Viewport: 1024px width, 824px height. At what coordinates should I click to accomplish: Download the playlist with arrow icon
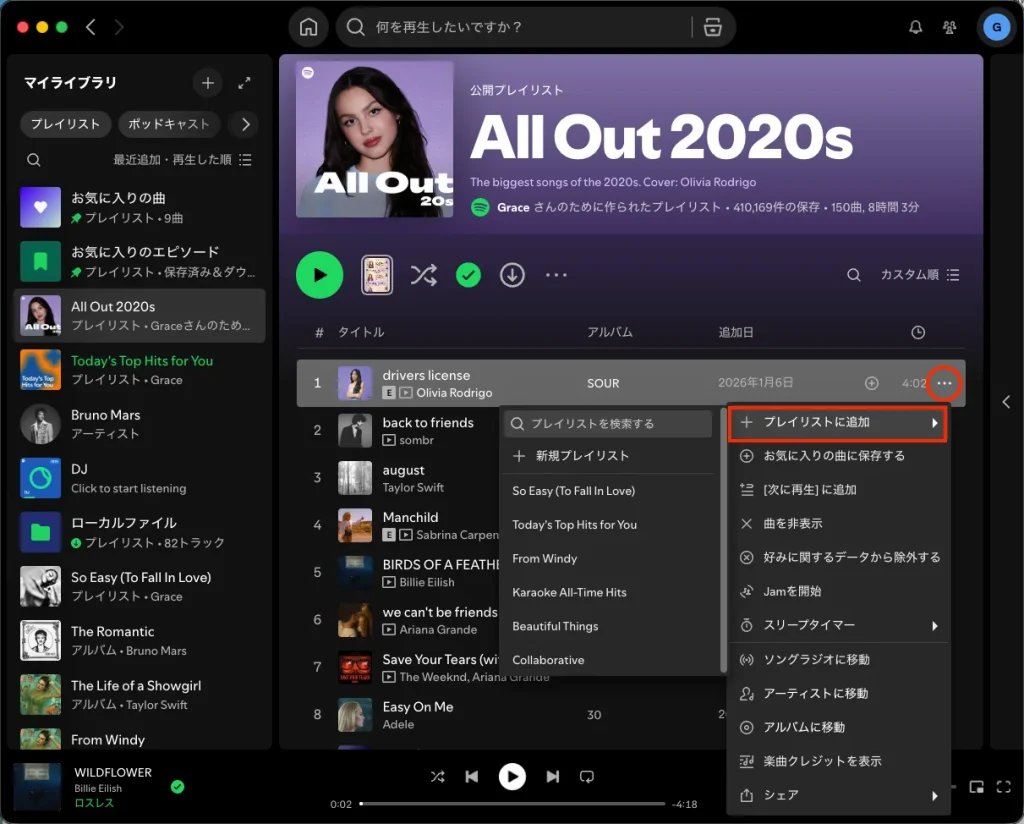(512, 275)
